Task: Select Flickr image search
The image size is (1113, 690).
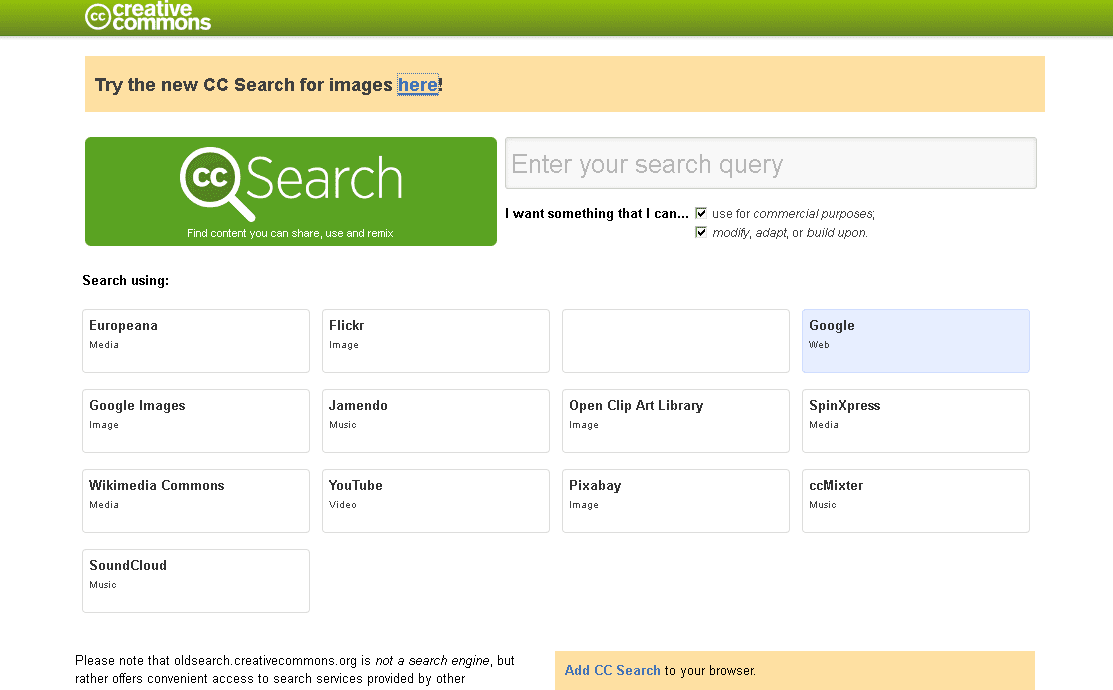Action: (436, 341)
